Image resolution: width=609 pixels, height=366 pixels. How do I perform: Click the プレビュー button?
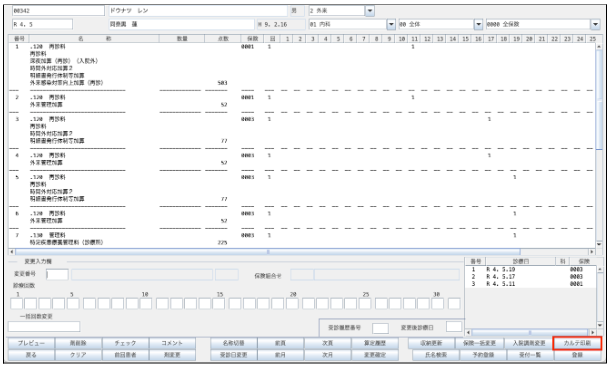[x=31, y=343]
